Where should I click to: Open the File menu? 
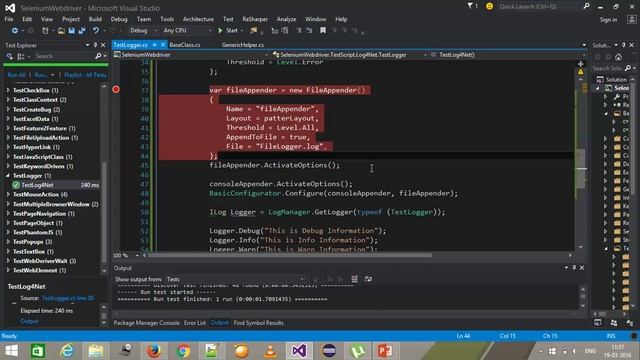9,19
